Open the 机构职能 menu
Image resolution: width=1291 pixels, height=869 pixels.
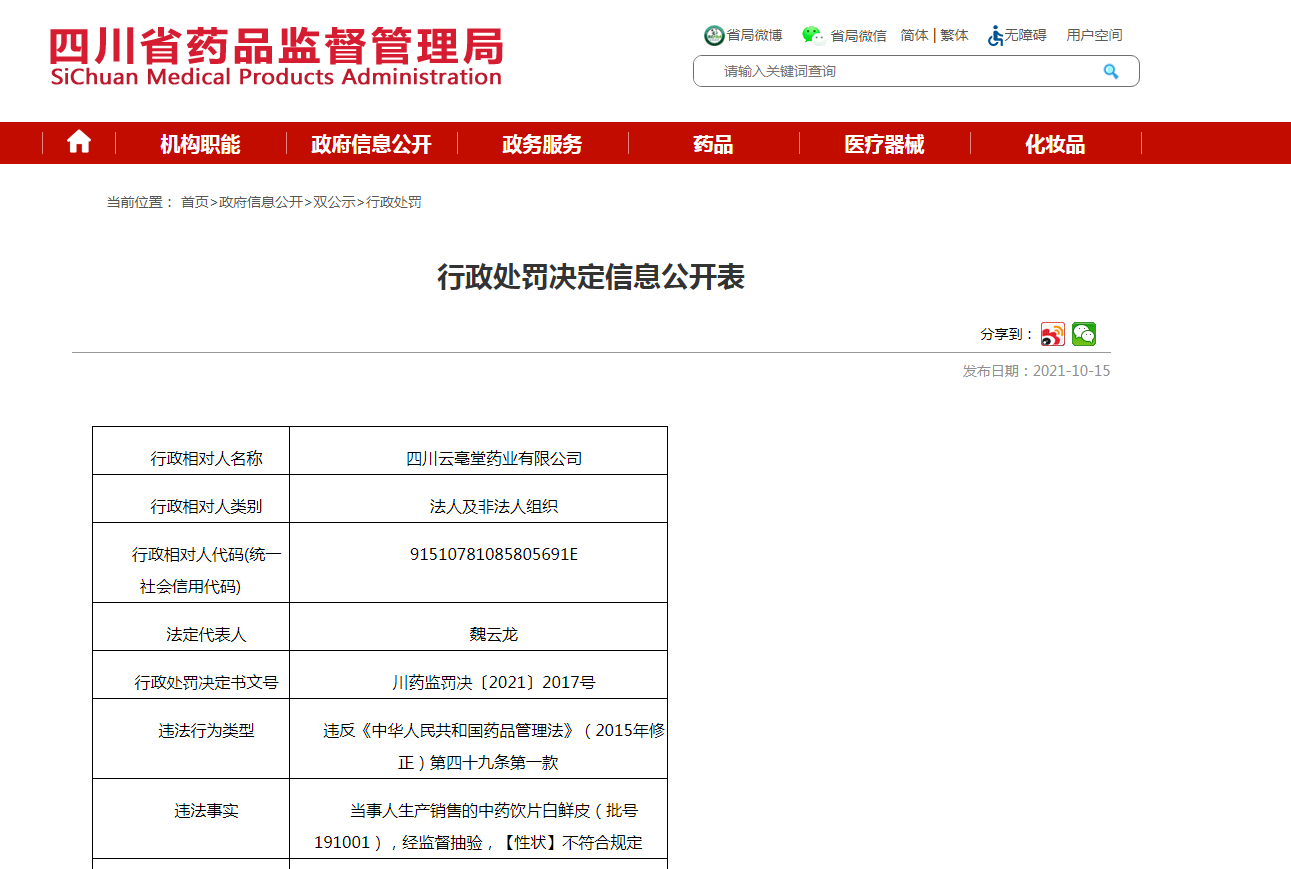tap(200, 144)
